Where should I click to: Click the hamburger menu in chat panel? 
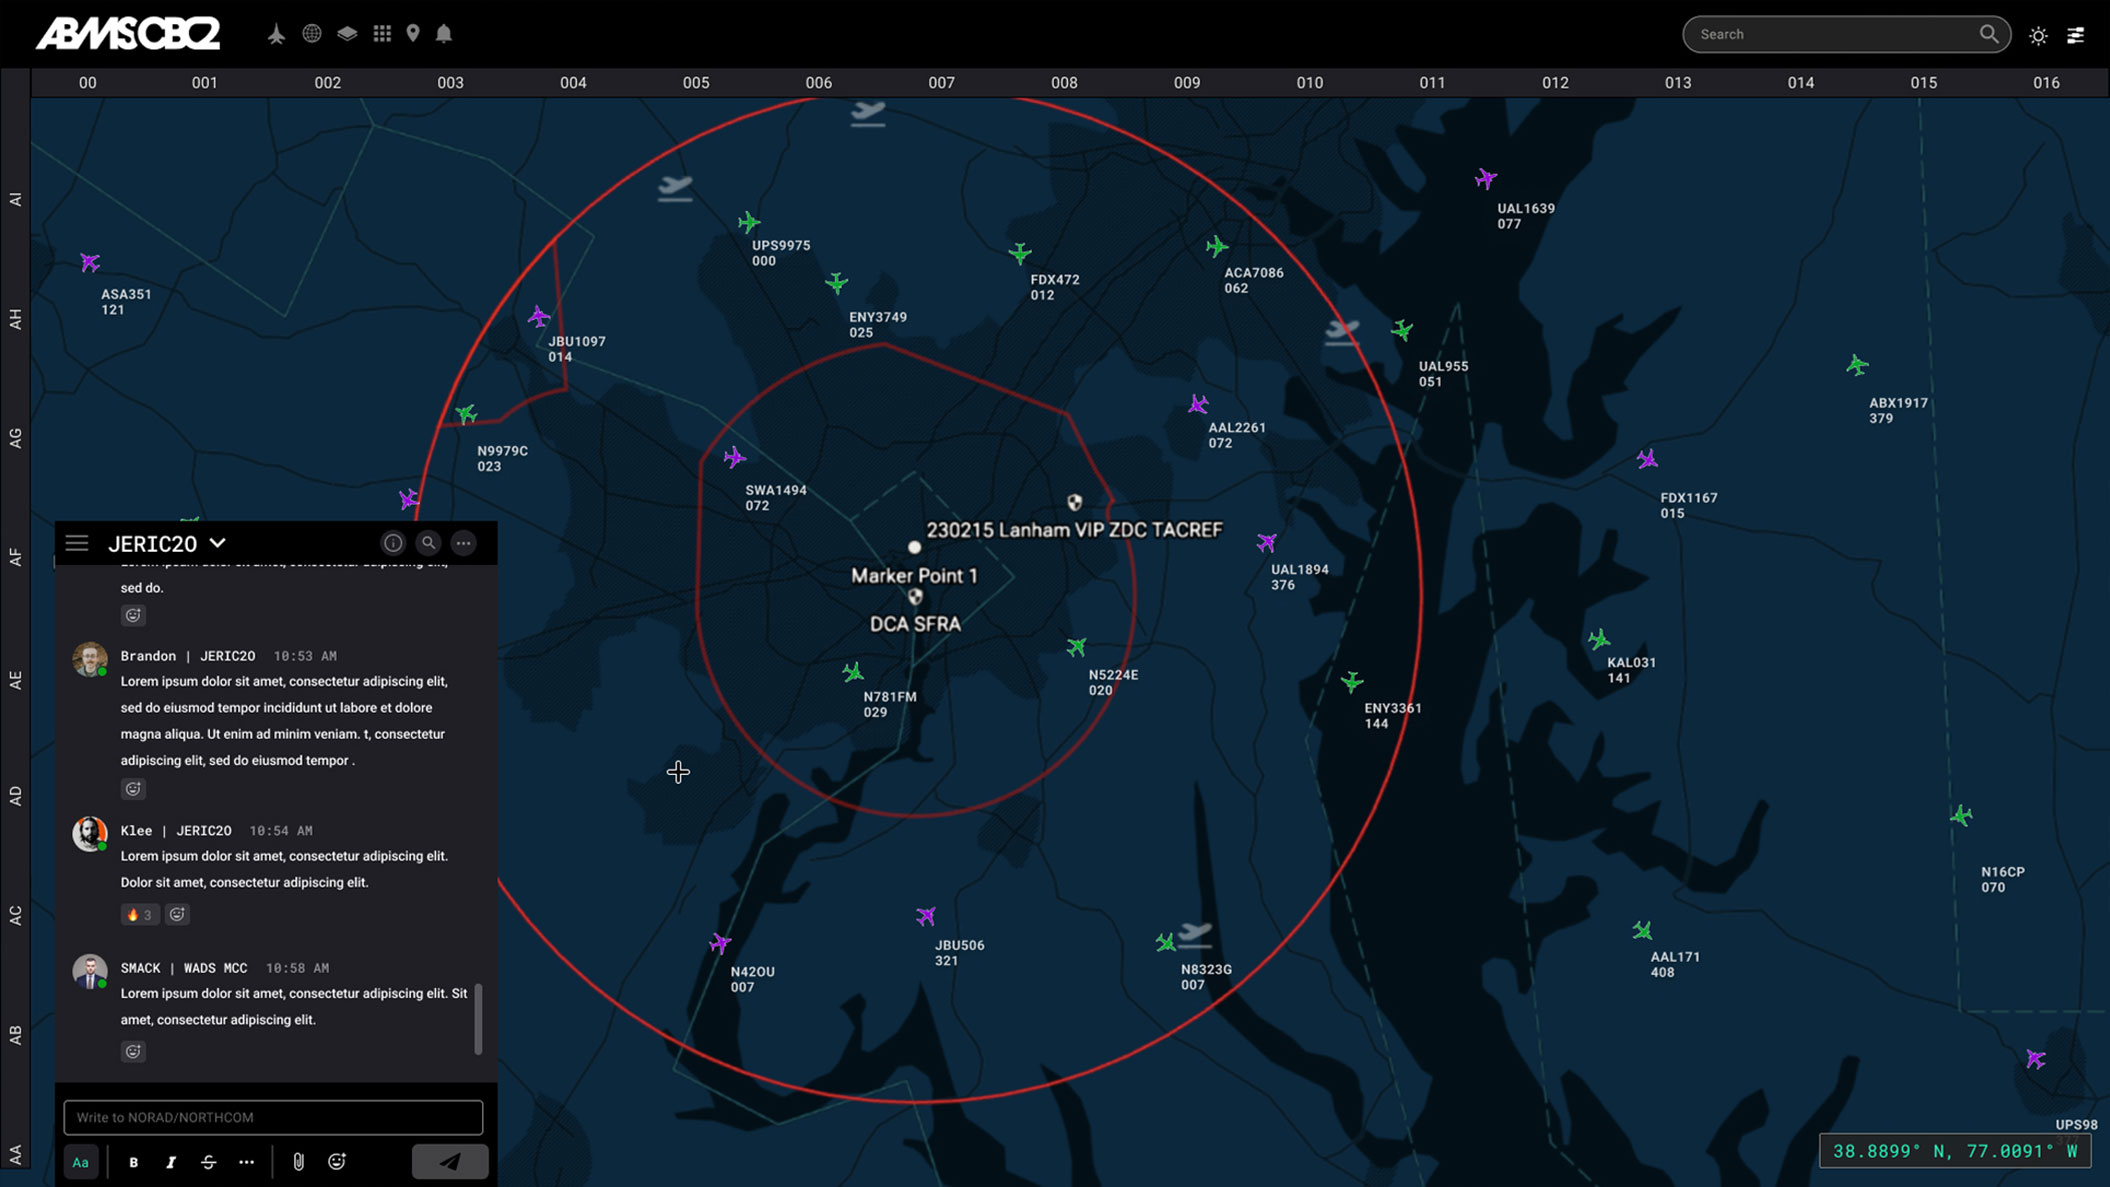pos(77,542)
